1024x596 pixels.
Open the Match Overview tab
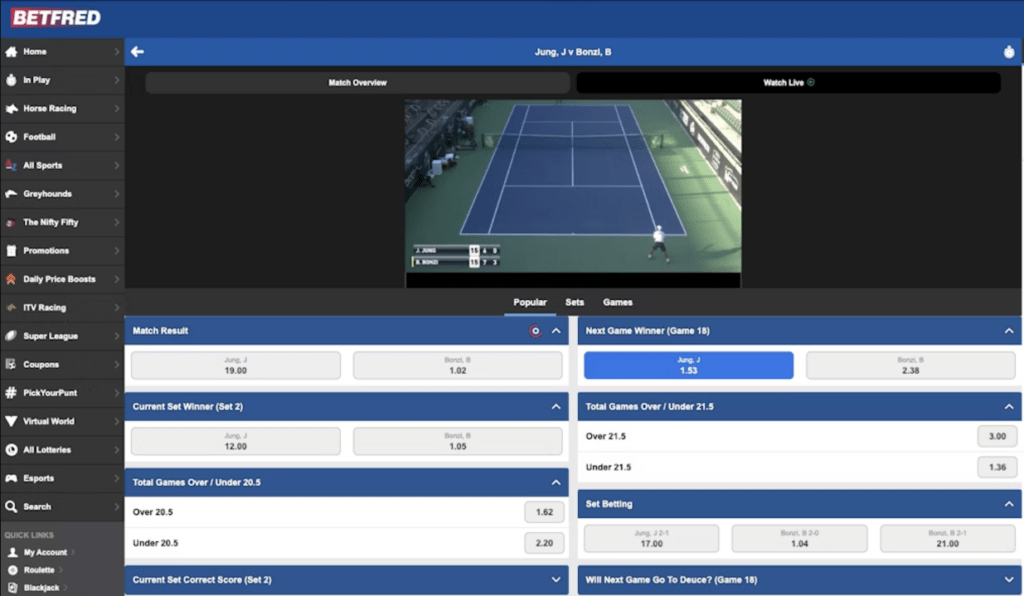pos(357,82)
